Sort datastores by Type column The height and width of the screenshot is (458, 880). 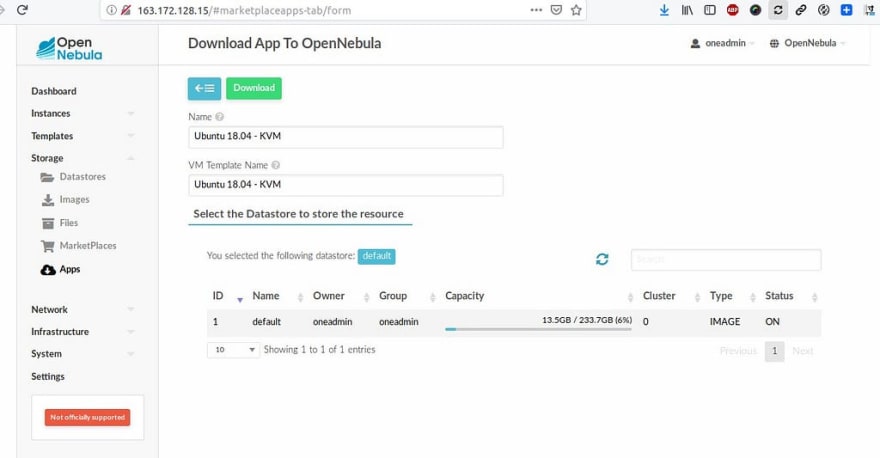pos(732,296)
